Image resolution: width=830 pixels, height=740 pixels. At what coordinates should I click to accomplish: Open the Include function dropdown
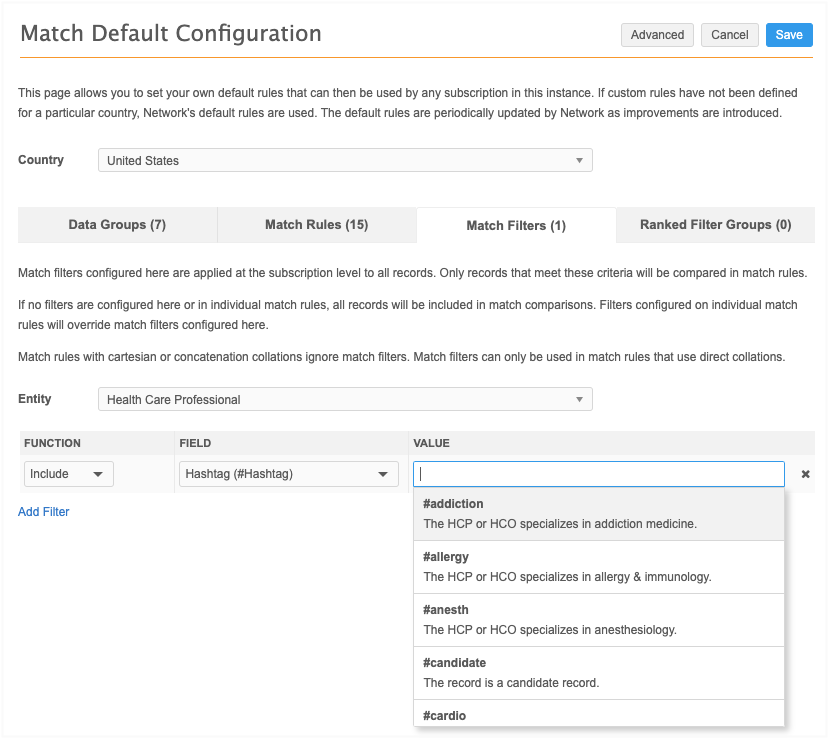68,474
